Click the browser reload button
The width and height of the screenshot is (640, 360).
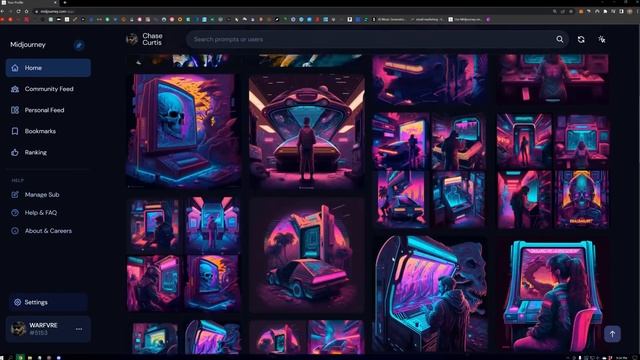point(18,11)
